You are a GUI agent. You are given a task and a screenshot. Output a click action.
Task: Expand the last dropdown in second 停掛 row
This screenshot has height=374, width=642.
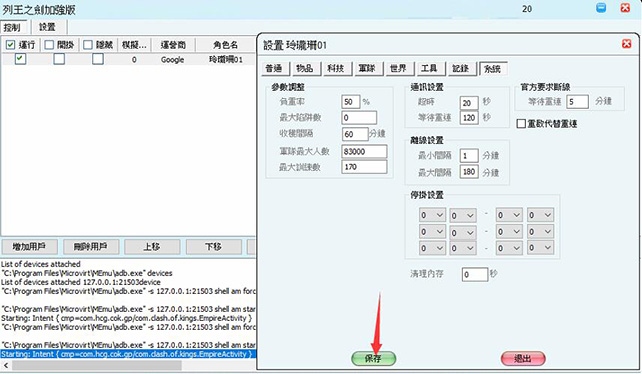point(540,232)
